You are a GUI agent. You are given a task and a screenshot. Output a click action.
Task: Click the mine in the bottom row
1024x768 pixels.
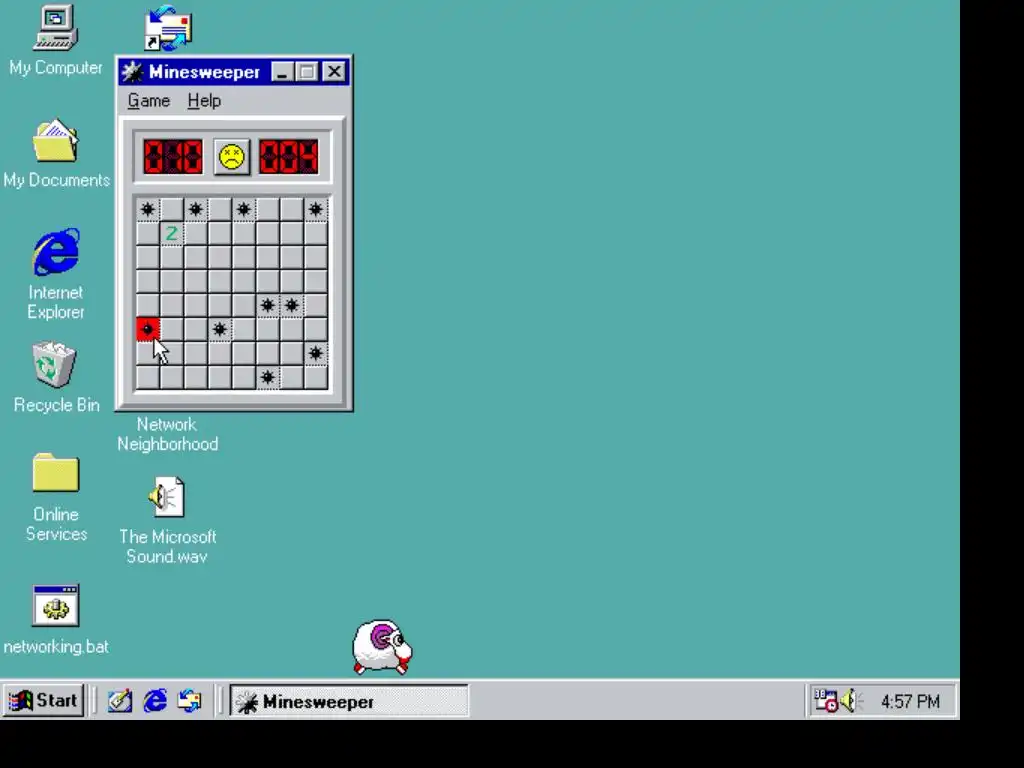click(268, 377)
